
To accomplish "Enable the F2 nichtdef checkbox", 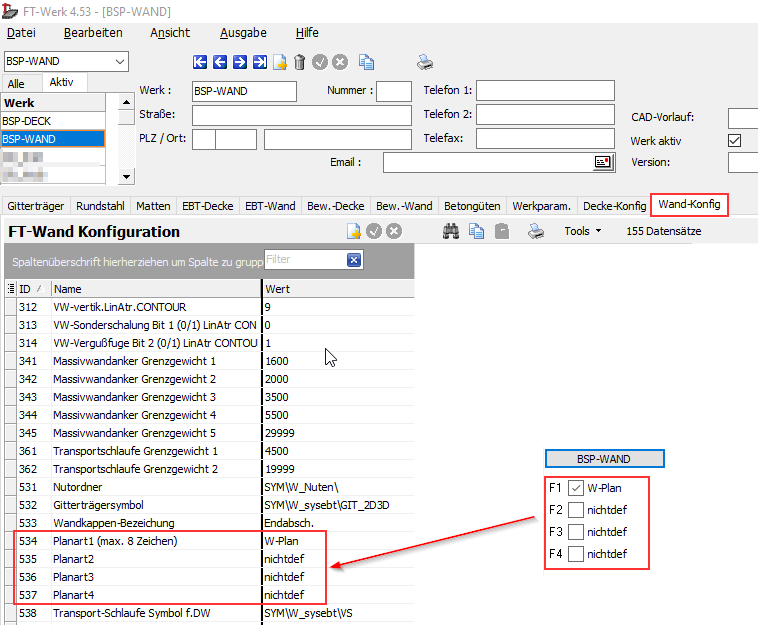I will point(576,510).
